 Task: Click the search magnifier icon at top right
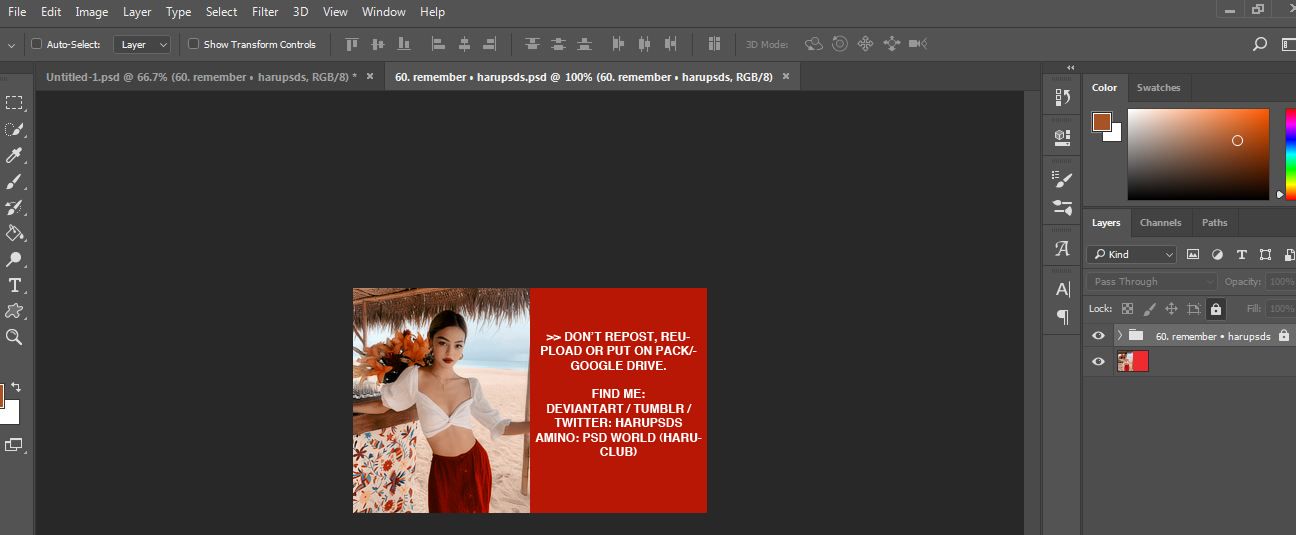tap(1260, 44)
